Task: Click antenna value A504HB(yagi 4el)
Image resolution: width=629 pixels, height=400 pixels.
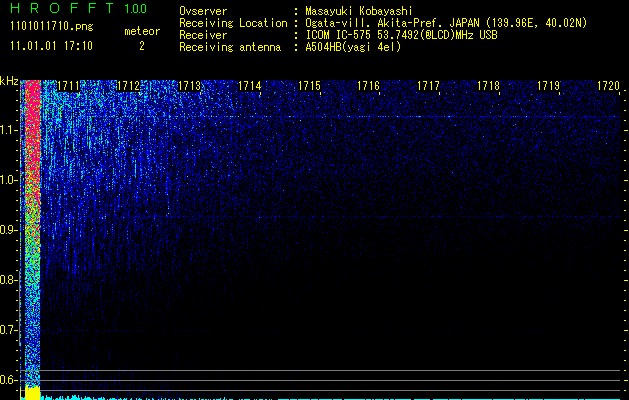Action: click(x=353, y=47)
